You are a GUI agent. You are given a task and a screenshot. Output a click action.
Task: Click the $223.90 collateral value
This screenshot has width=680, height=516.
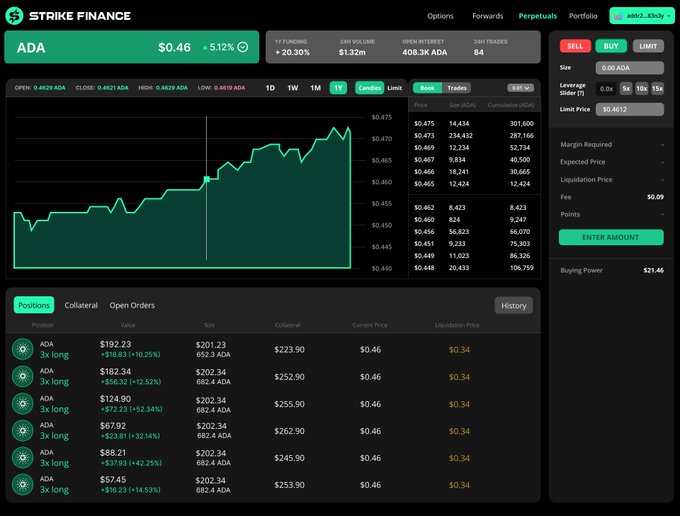tap(289, 349)
